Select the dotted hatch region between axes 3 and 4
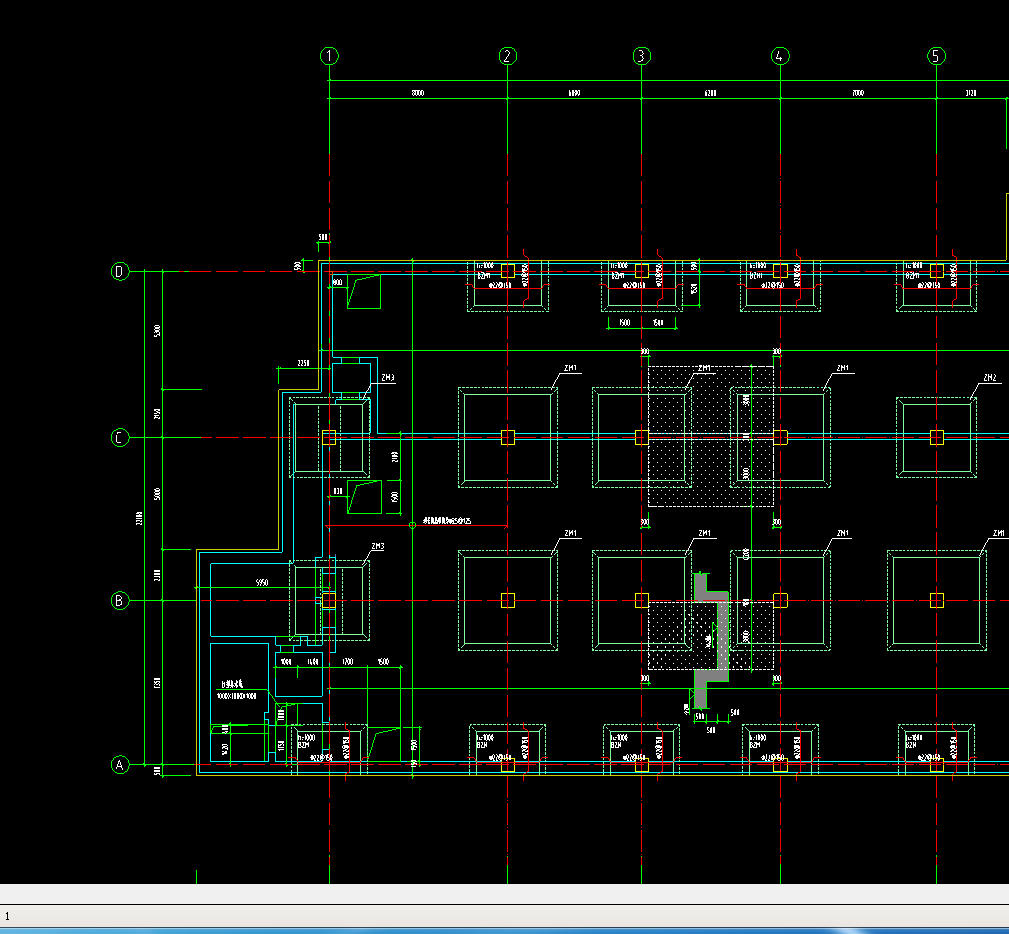The width and height of the screenshot is (1009, 934). coord(711,436)
